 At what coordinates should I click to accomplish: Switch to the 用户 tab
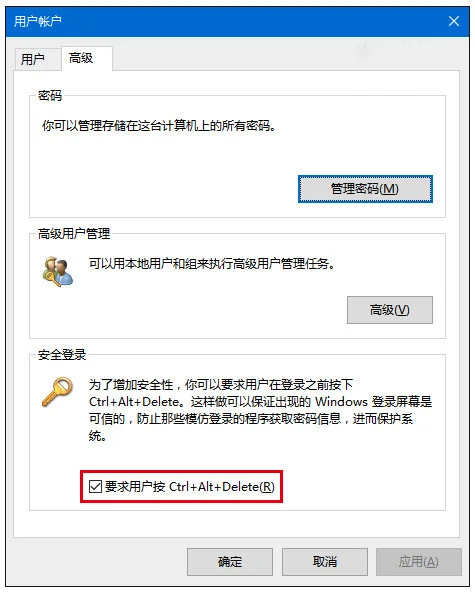tap(33, 59)
